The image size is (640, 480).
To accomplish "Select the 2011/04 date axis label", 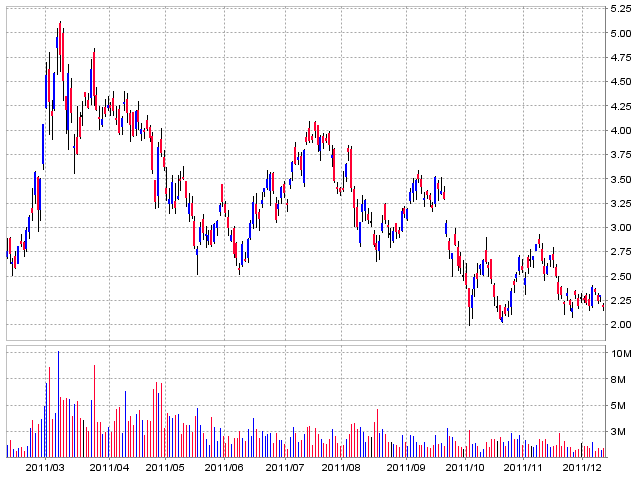I will 109,467.
